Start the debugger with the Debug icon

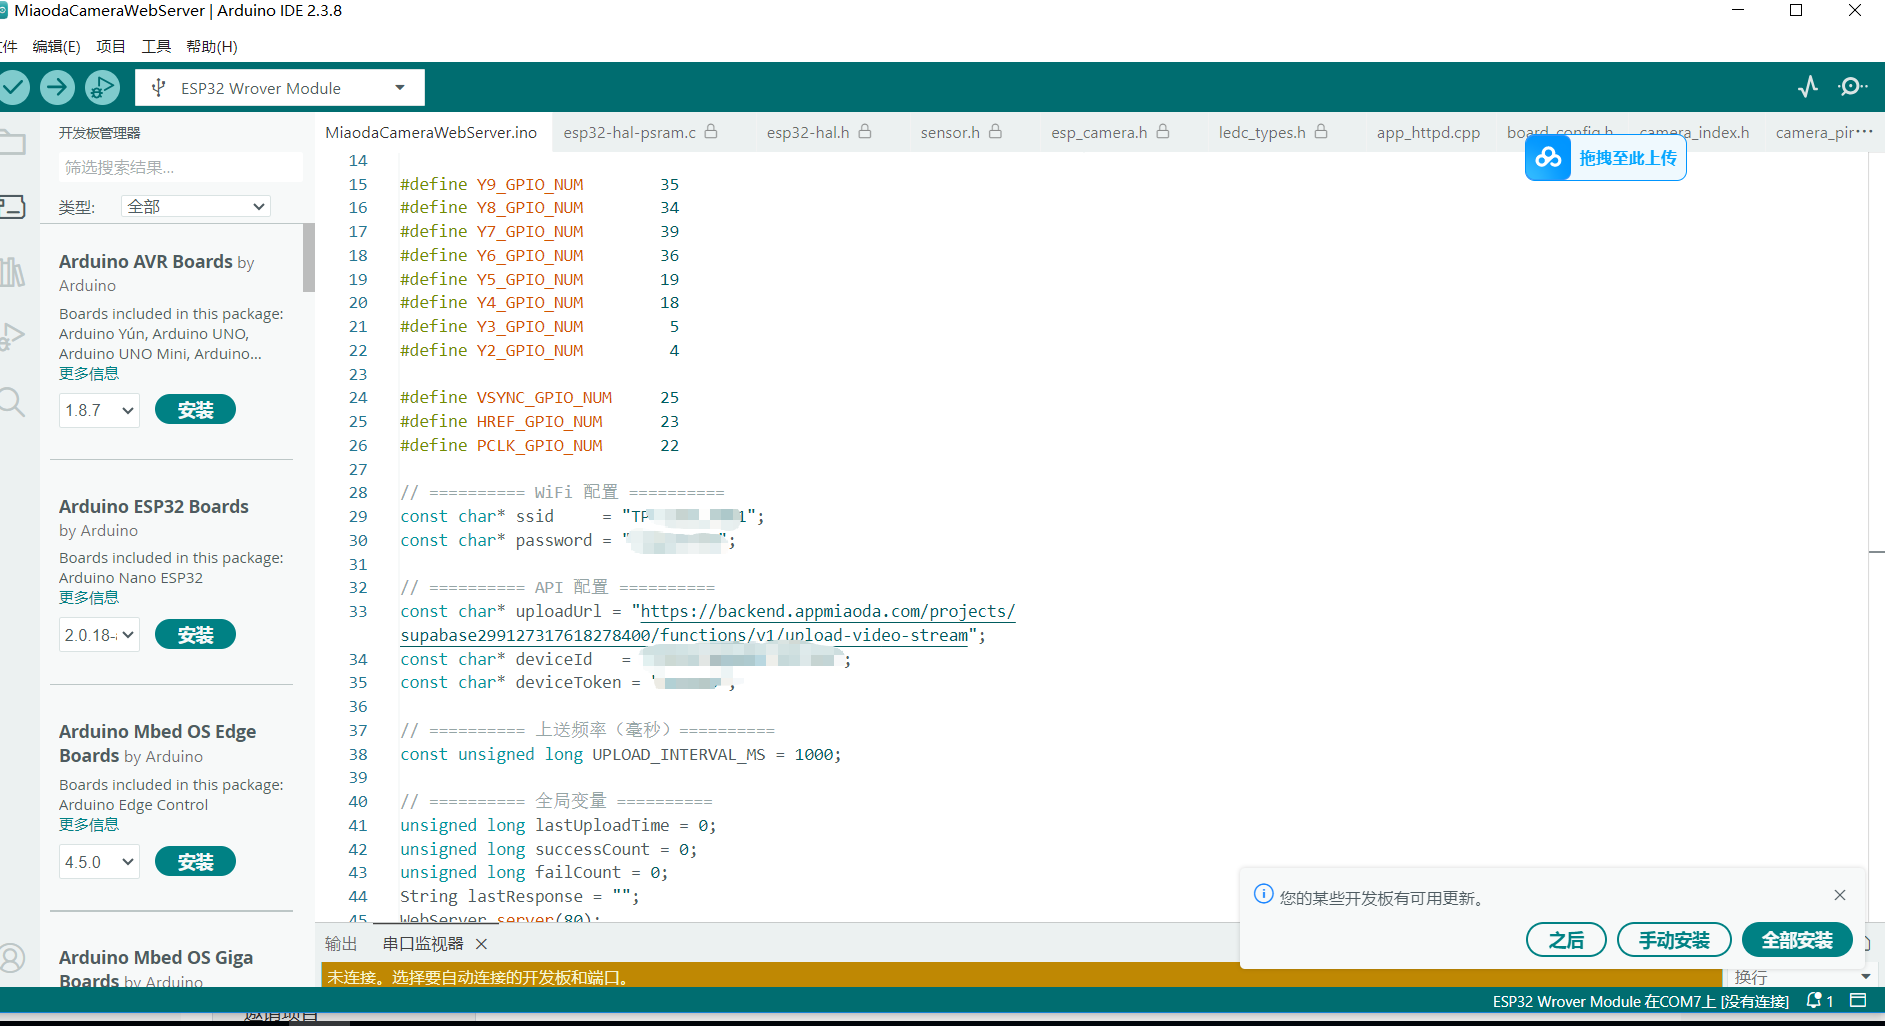[x=102, y=88]
